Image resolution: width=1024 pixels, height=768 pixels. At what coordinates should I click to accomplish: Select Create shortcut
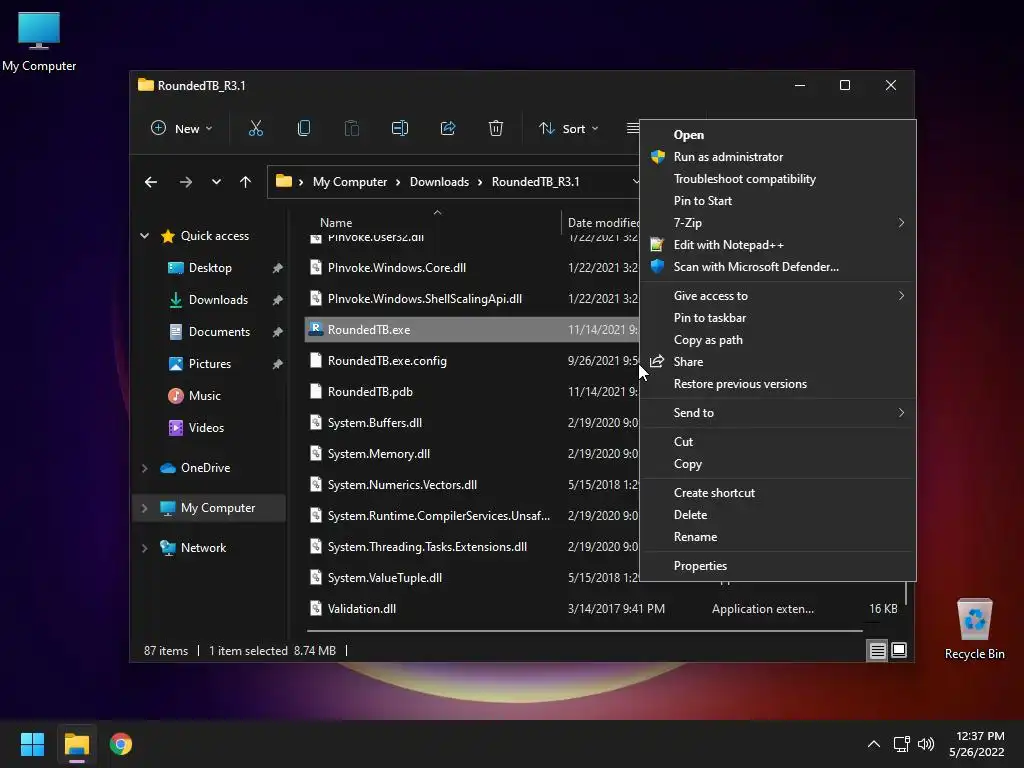(x=778, y=493)
